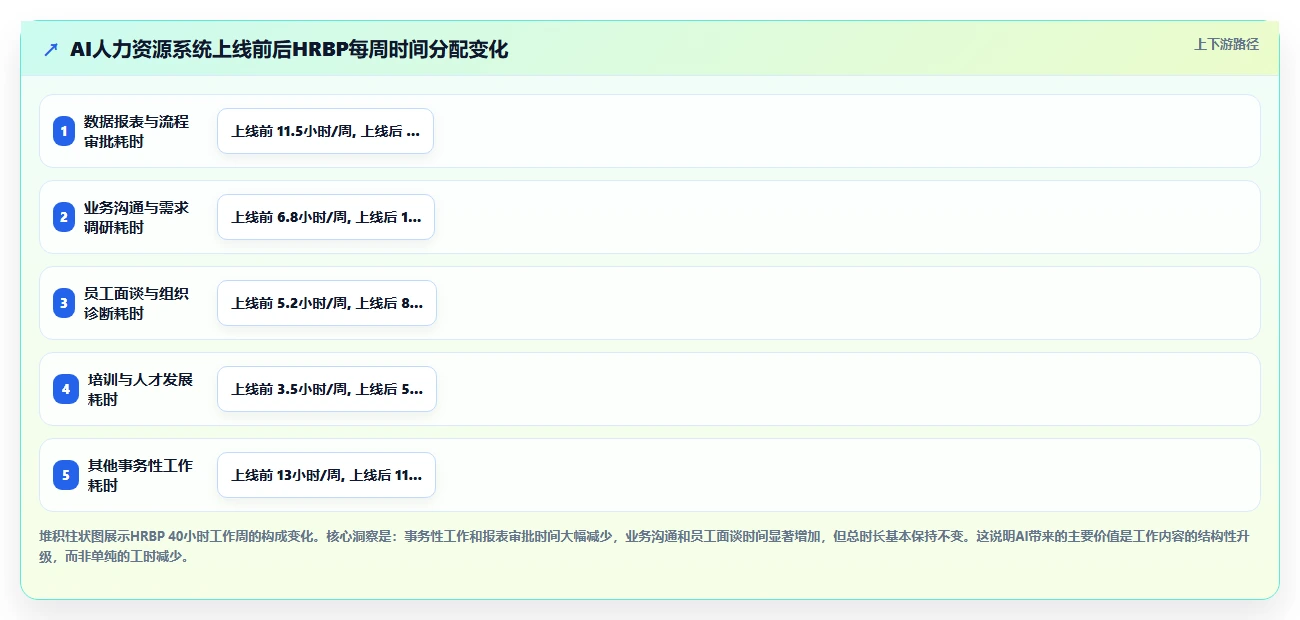Click step badge number 5

coord(66,475)
